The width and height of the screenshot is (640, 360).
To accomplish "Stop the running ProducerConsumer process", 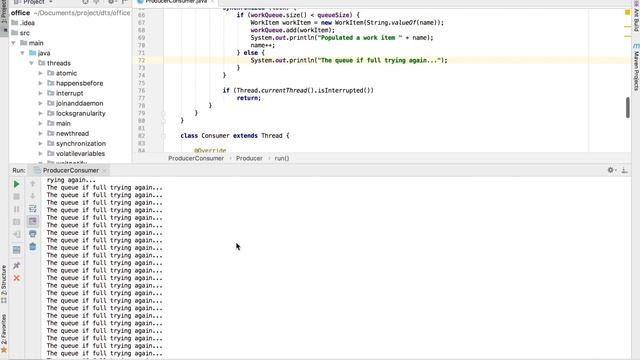I will (x=16, y=197).
